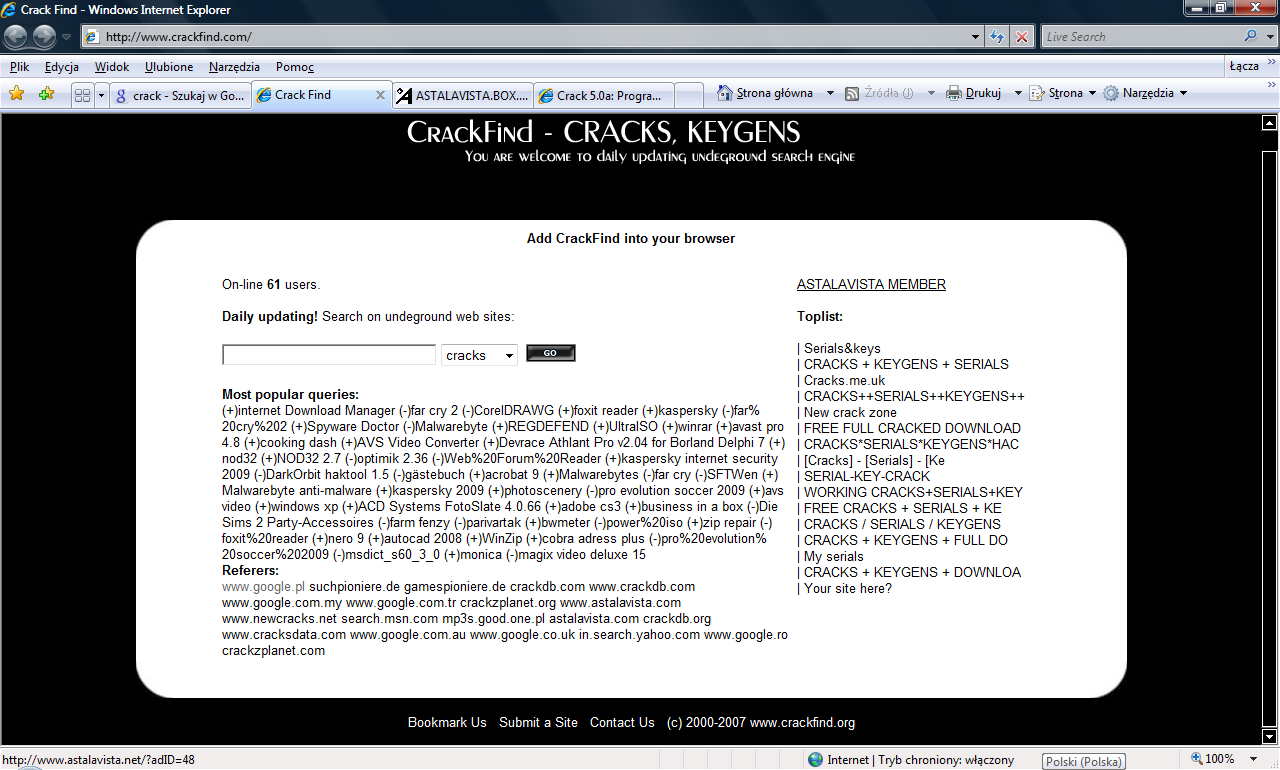Click the Bookmark Us footer link
The width and height of the screenshot is (1280, 770).
447,723
